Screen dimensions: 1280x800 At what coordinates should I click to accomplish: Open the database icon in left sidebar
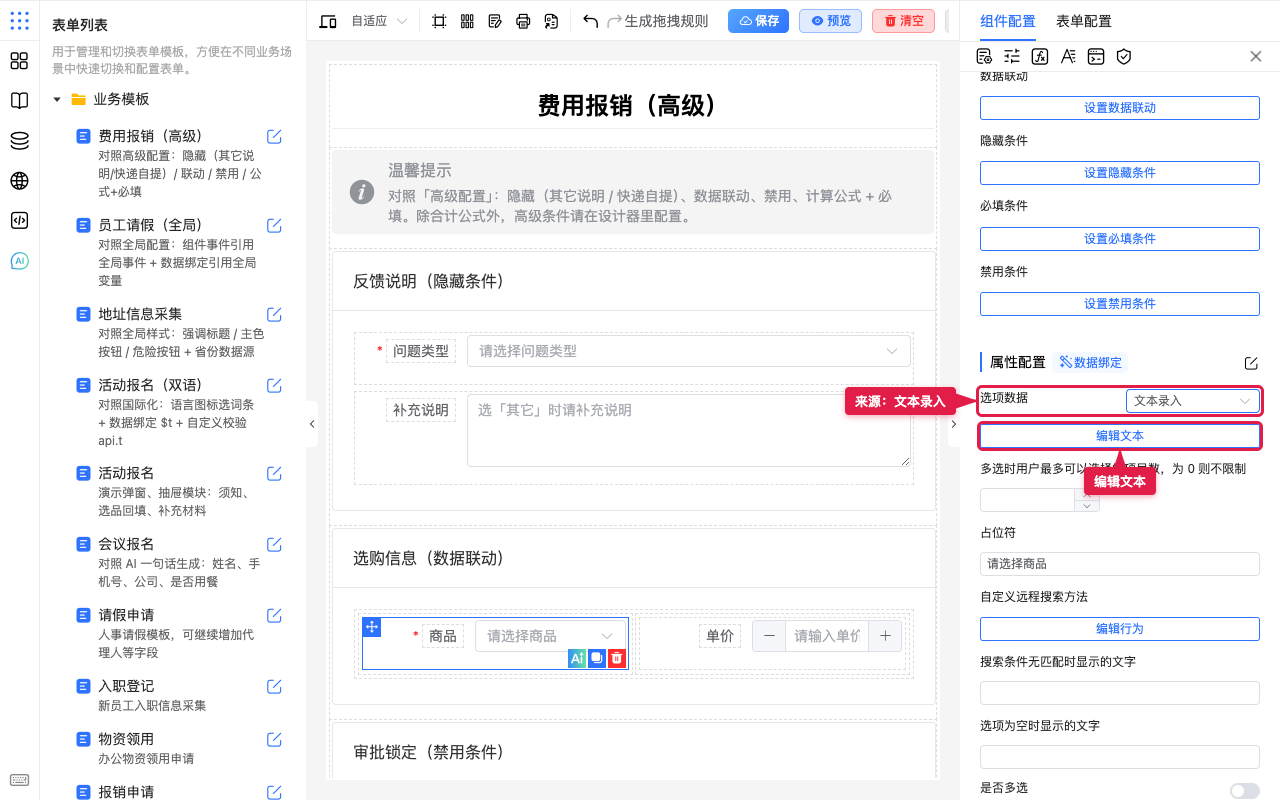coord(19,141)
